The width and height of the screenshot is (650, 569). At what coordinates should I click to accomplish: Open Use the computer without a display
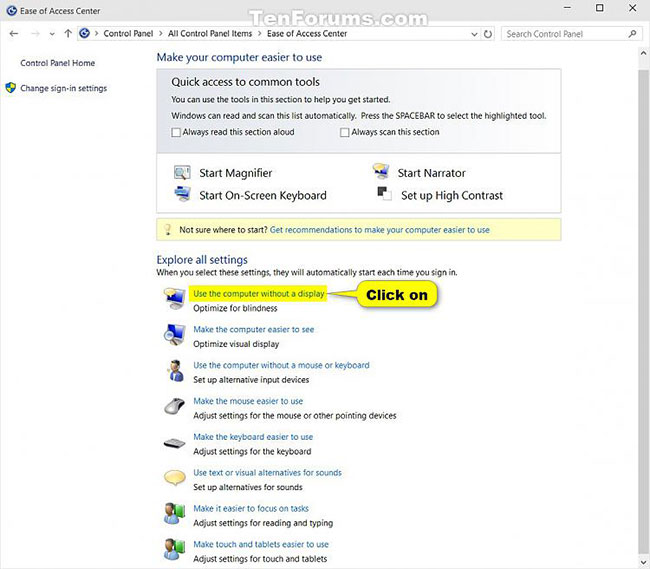pyautogui.click(x=259, y=294)
